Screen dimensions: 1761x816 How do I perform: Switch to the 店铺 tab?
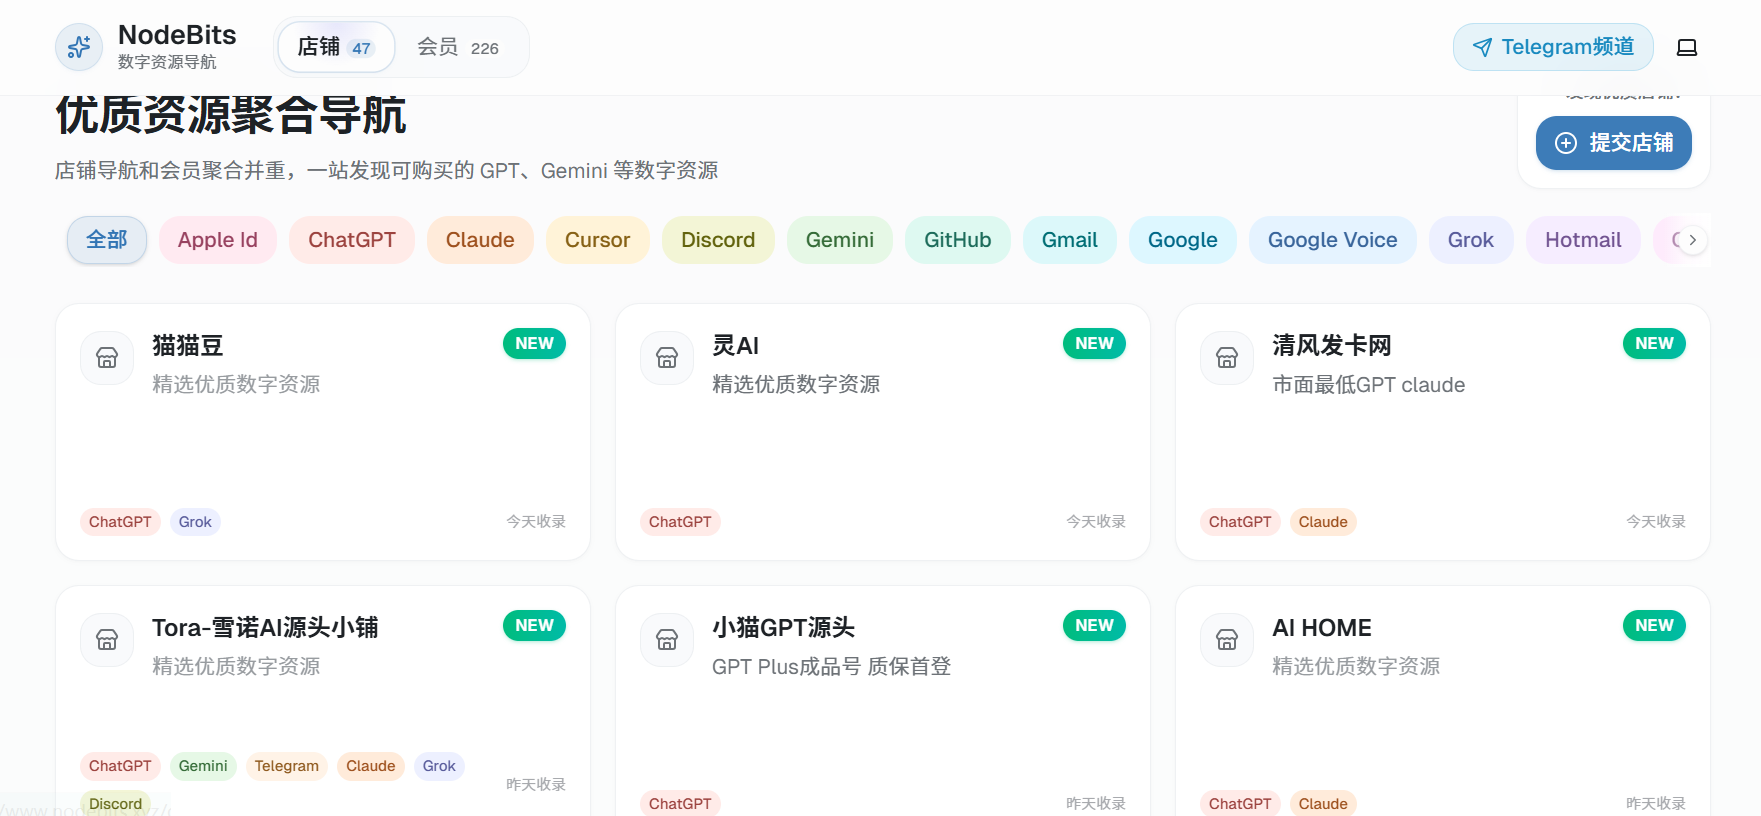click(x=336, y=47)
